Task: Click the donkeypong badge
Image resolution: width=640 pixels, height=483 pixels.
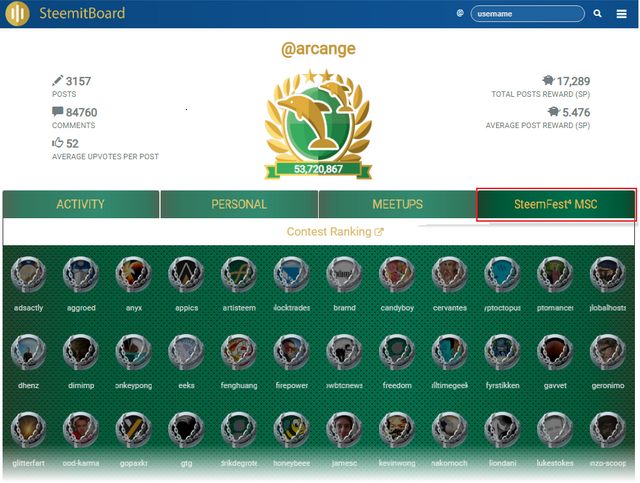Action: 133,352
